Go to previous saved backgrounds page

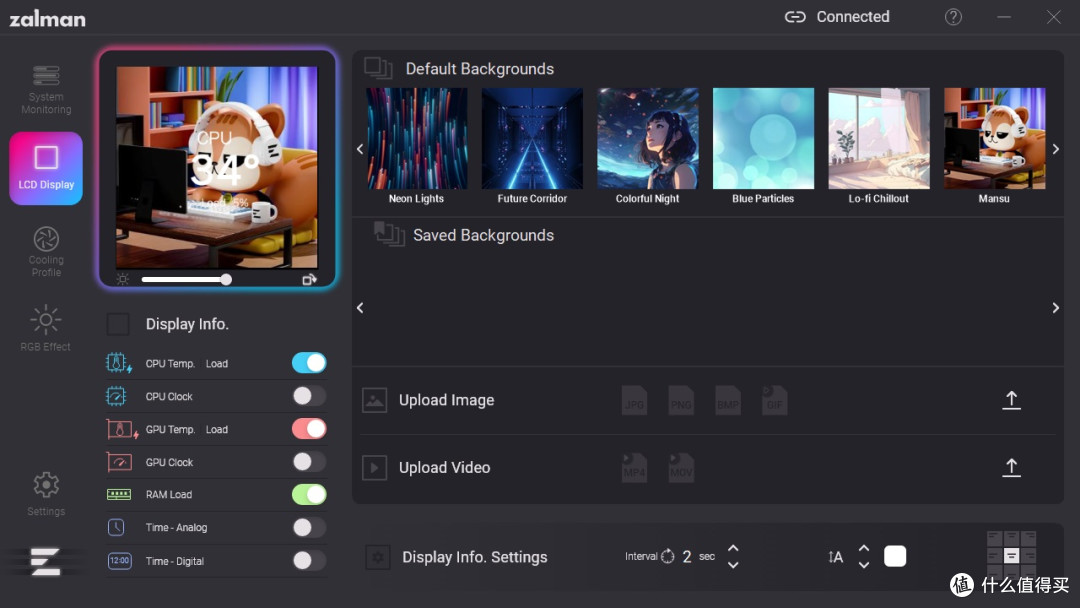click(x=360, y=308)
